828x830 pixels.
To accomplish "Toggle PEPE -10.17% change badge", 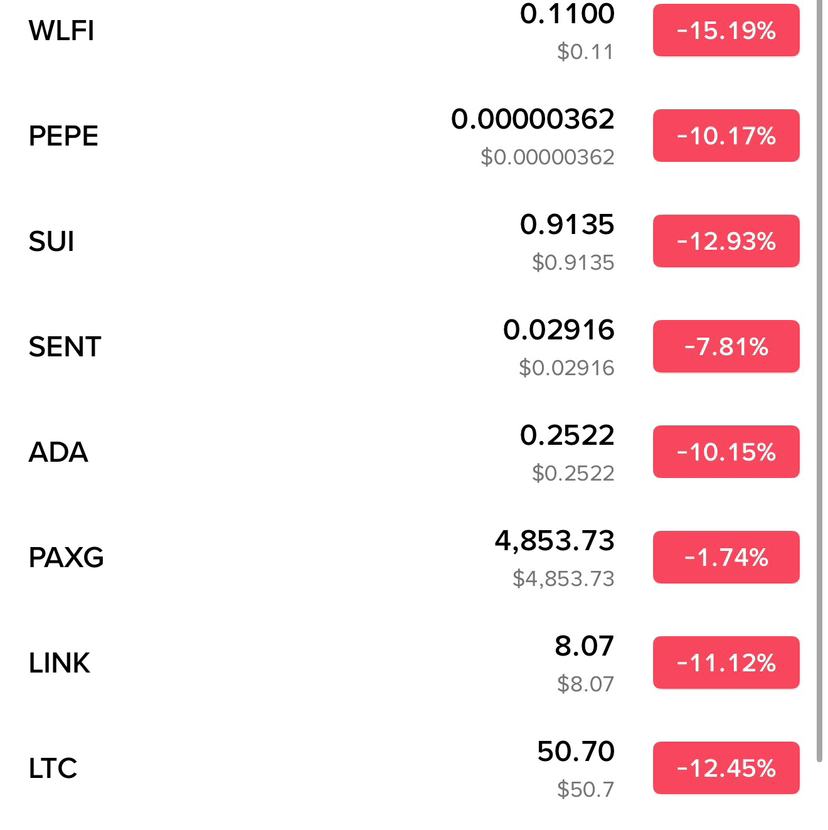I will coord(726,136).
